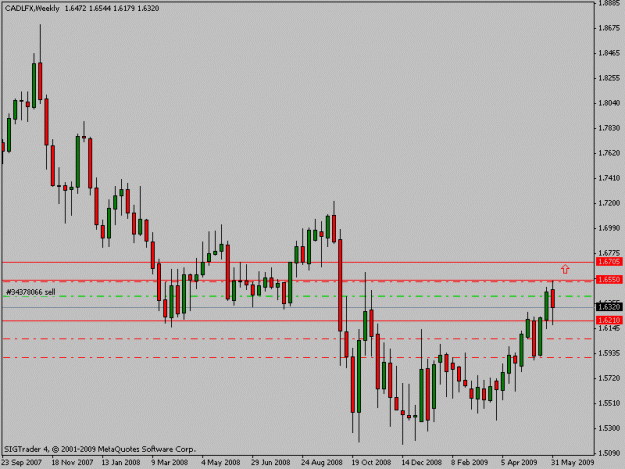Click the 1.6990 price axis label

tap(609, 228)
